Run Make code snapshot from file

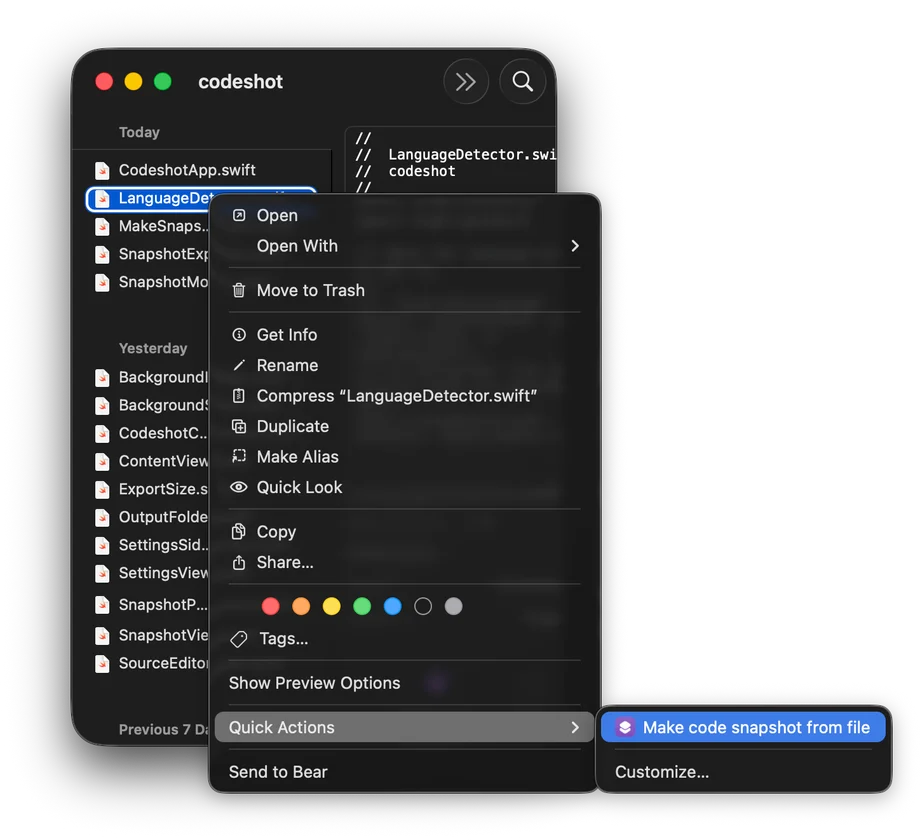click(x=743, y=727)
